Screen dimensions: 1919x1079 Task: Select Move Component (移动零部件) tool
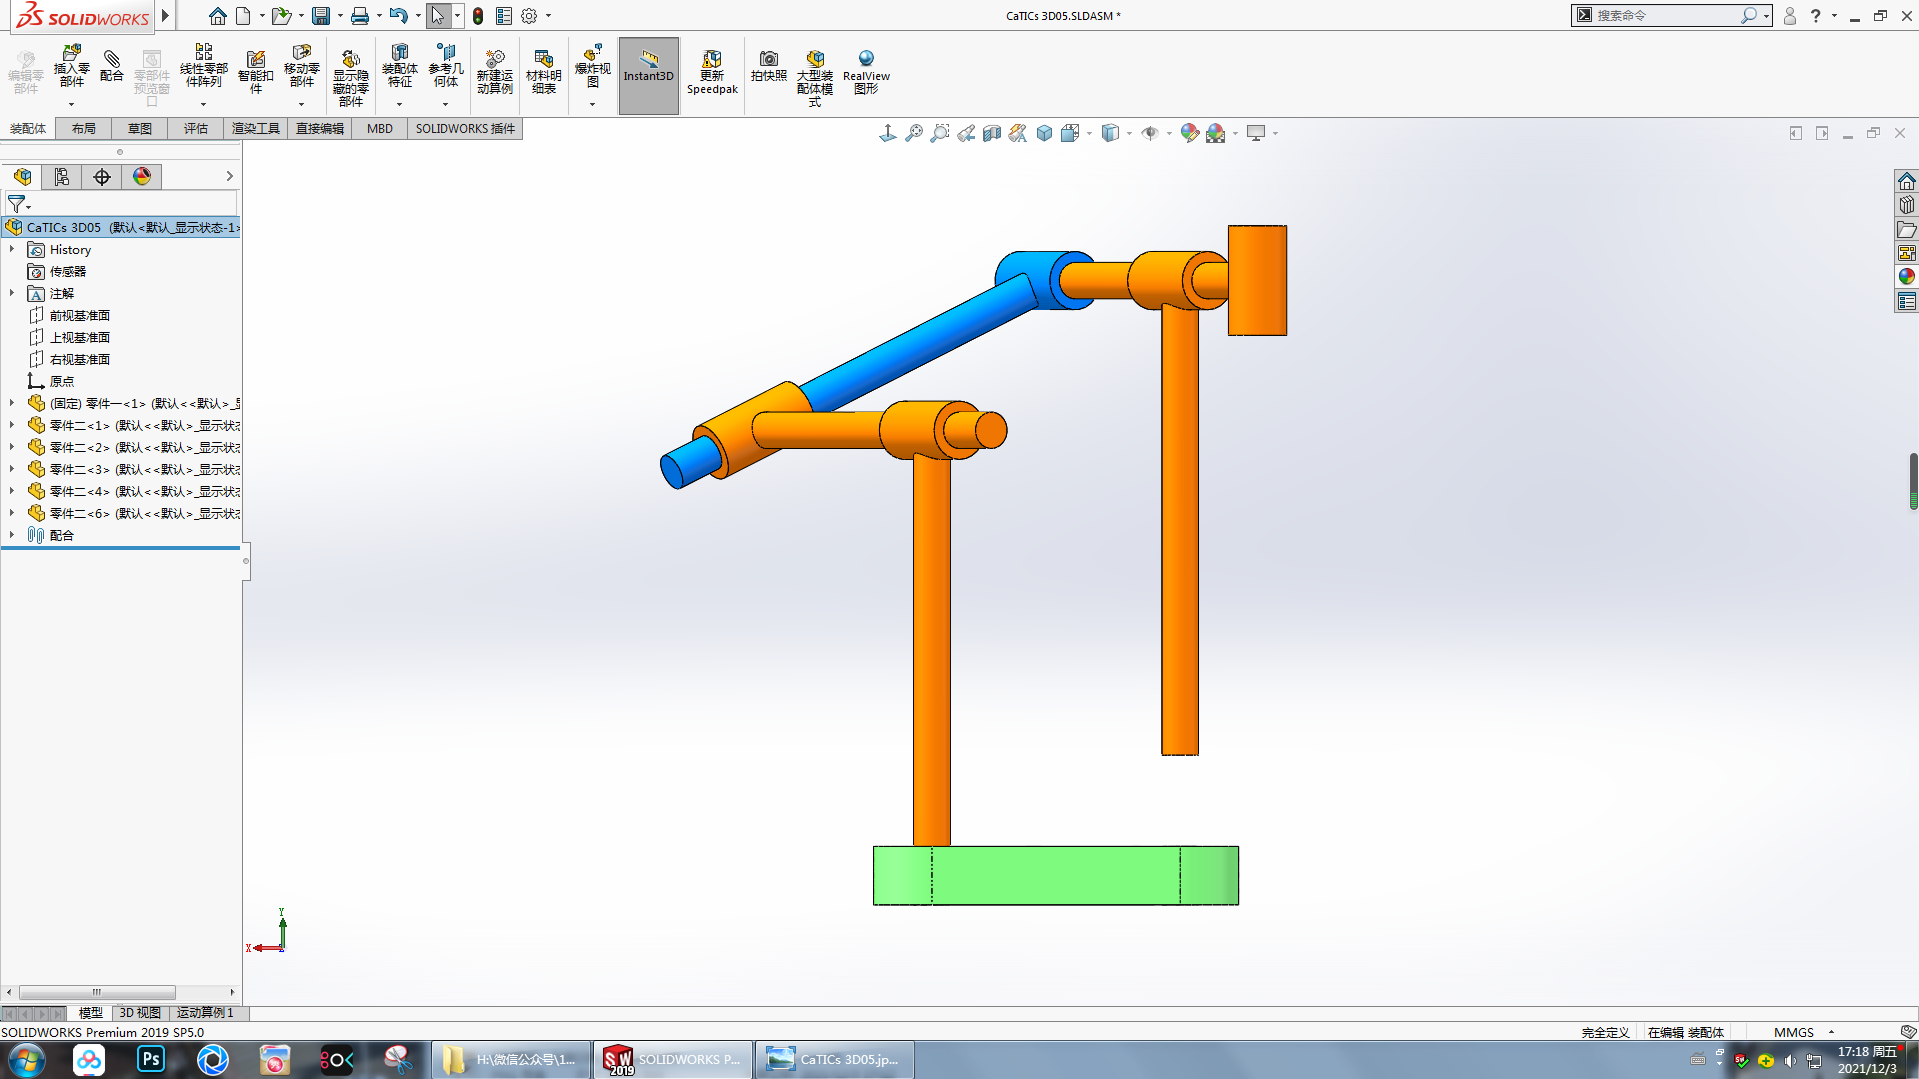tap(301, 67)
